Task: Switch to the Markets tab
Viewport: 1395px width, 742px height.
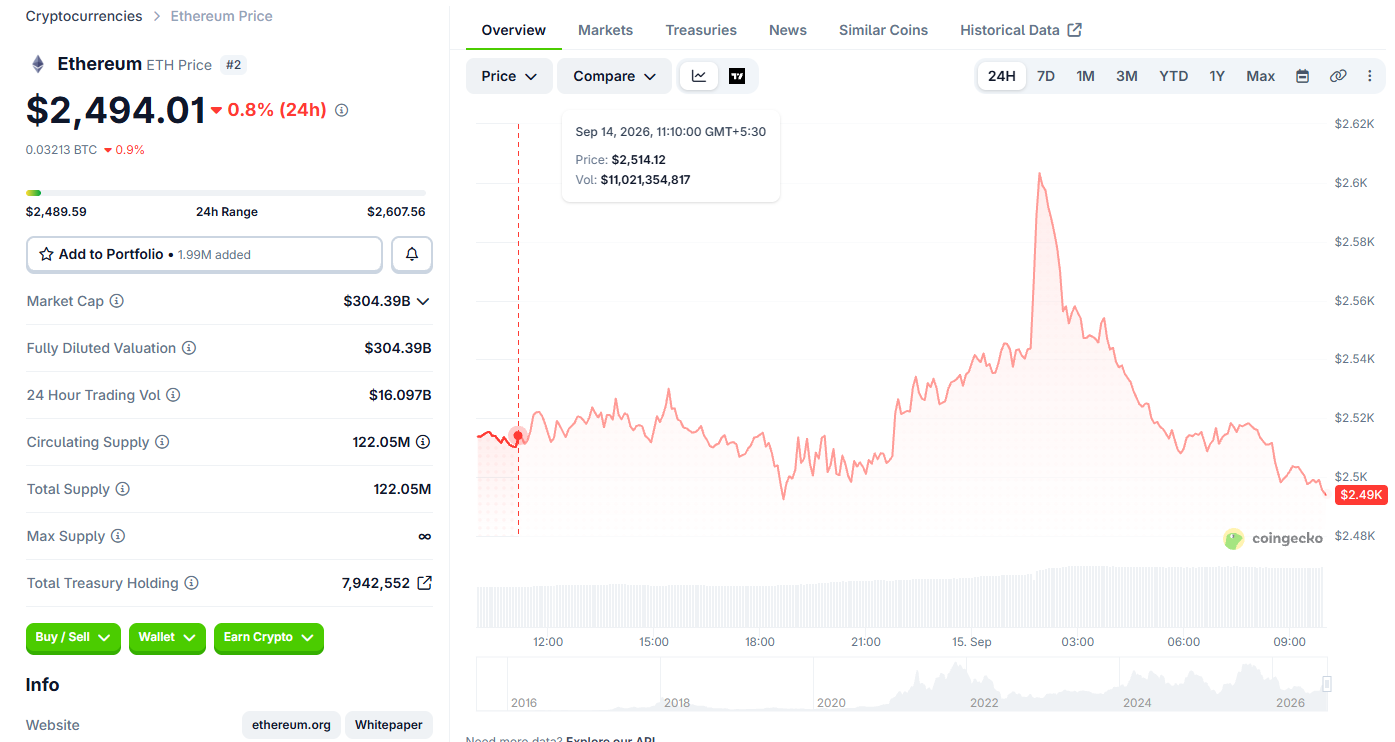Action: (605, 30)
